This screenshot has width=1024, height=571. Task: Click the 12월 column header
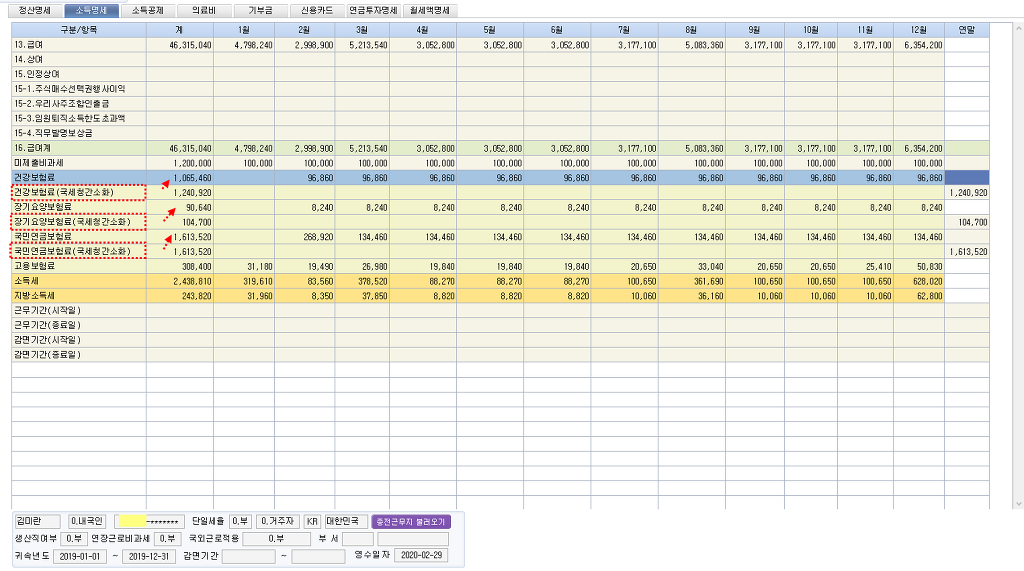point(919,30)
